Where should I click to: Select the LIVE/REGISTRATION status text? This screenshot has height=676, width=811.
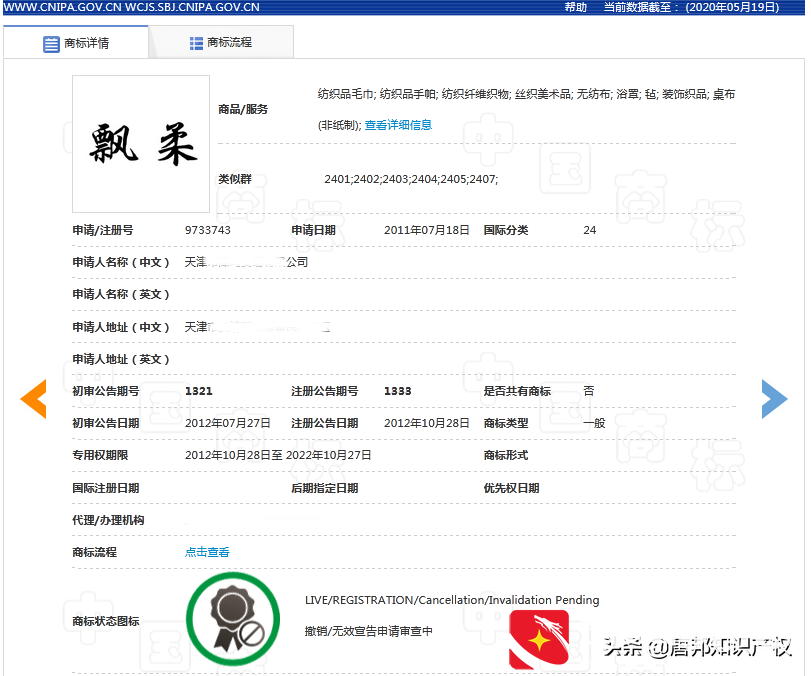pyautogui.click(x=452, y=600)
